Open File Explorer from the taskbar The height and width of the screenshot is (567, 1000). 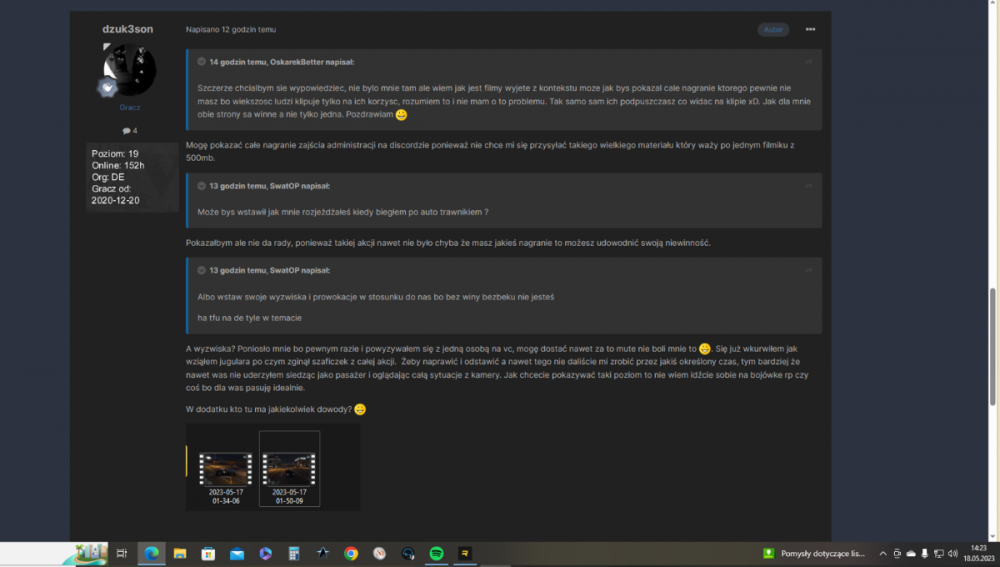(x=180, y=554)
